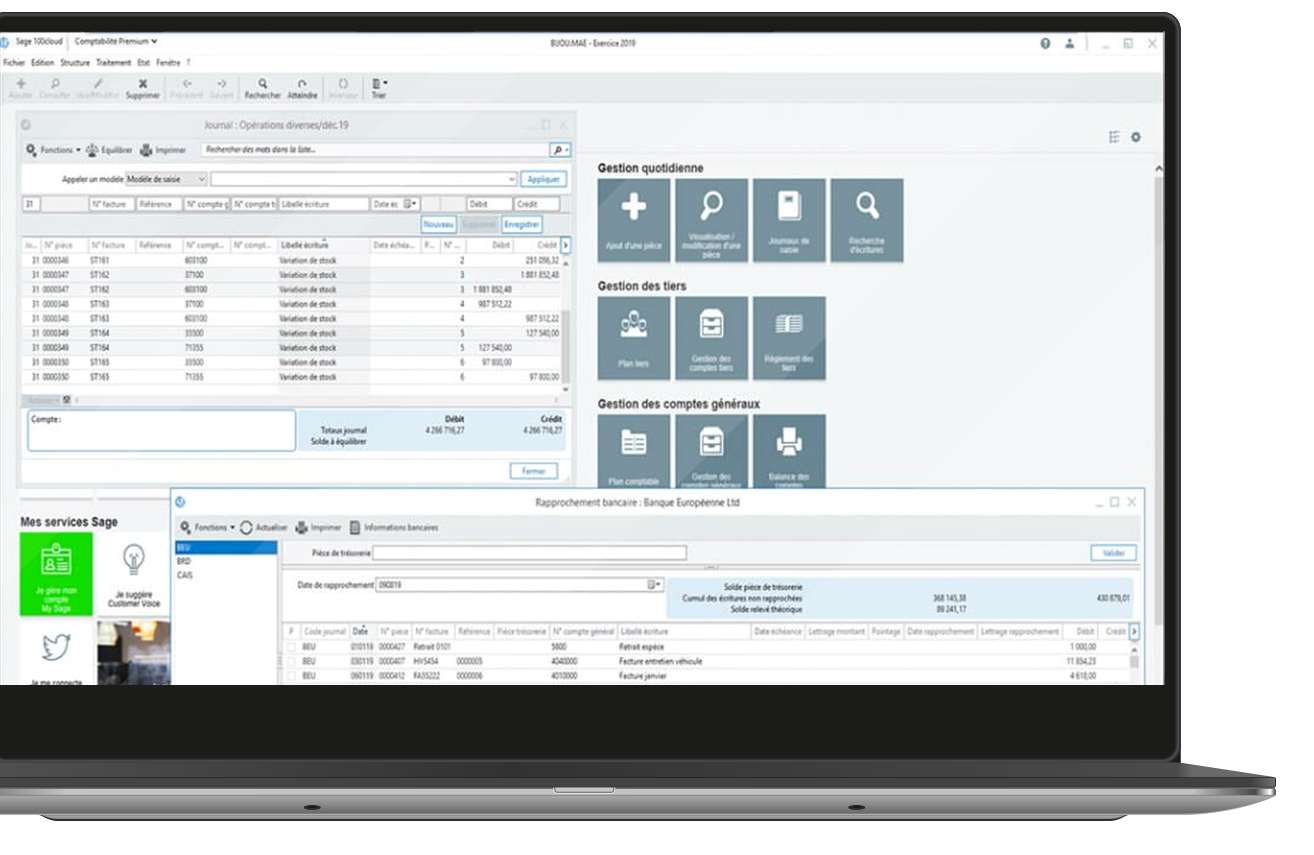This screenshot has width=1314, height=855.
Task: Open the Journaux de saisie tile
Action: click(789, 221)
